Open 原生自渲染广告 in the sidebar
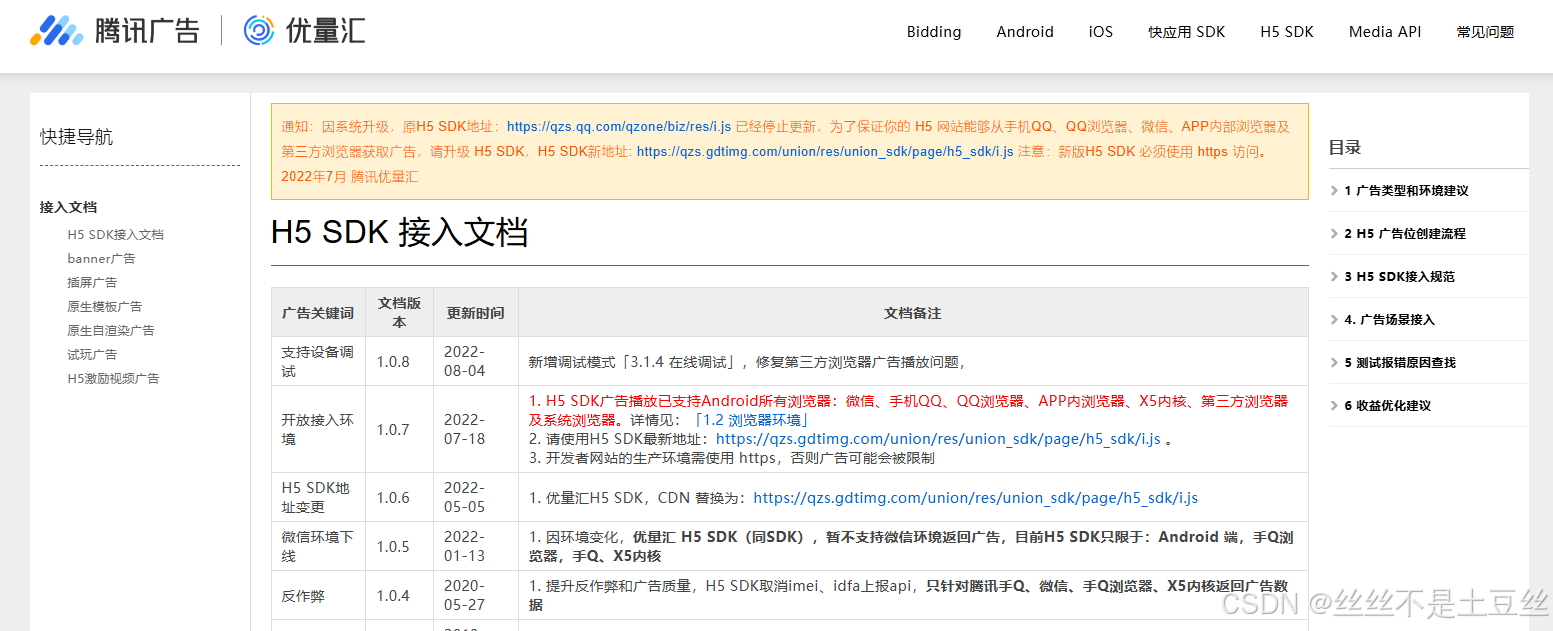This screenshot has height=631, width=1553. tap(111, 331)
